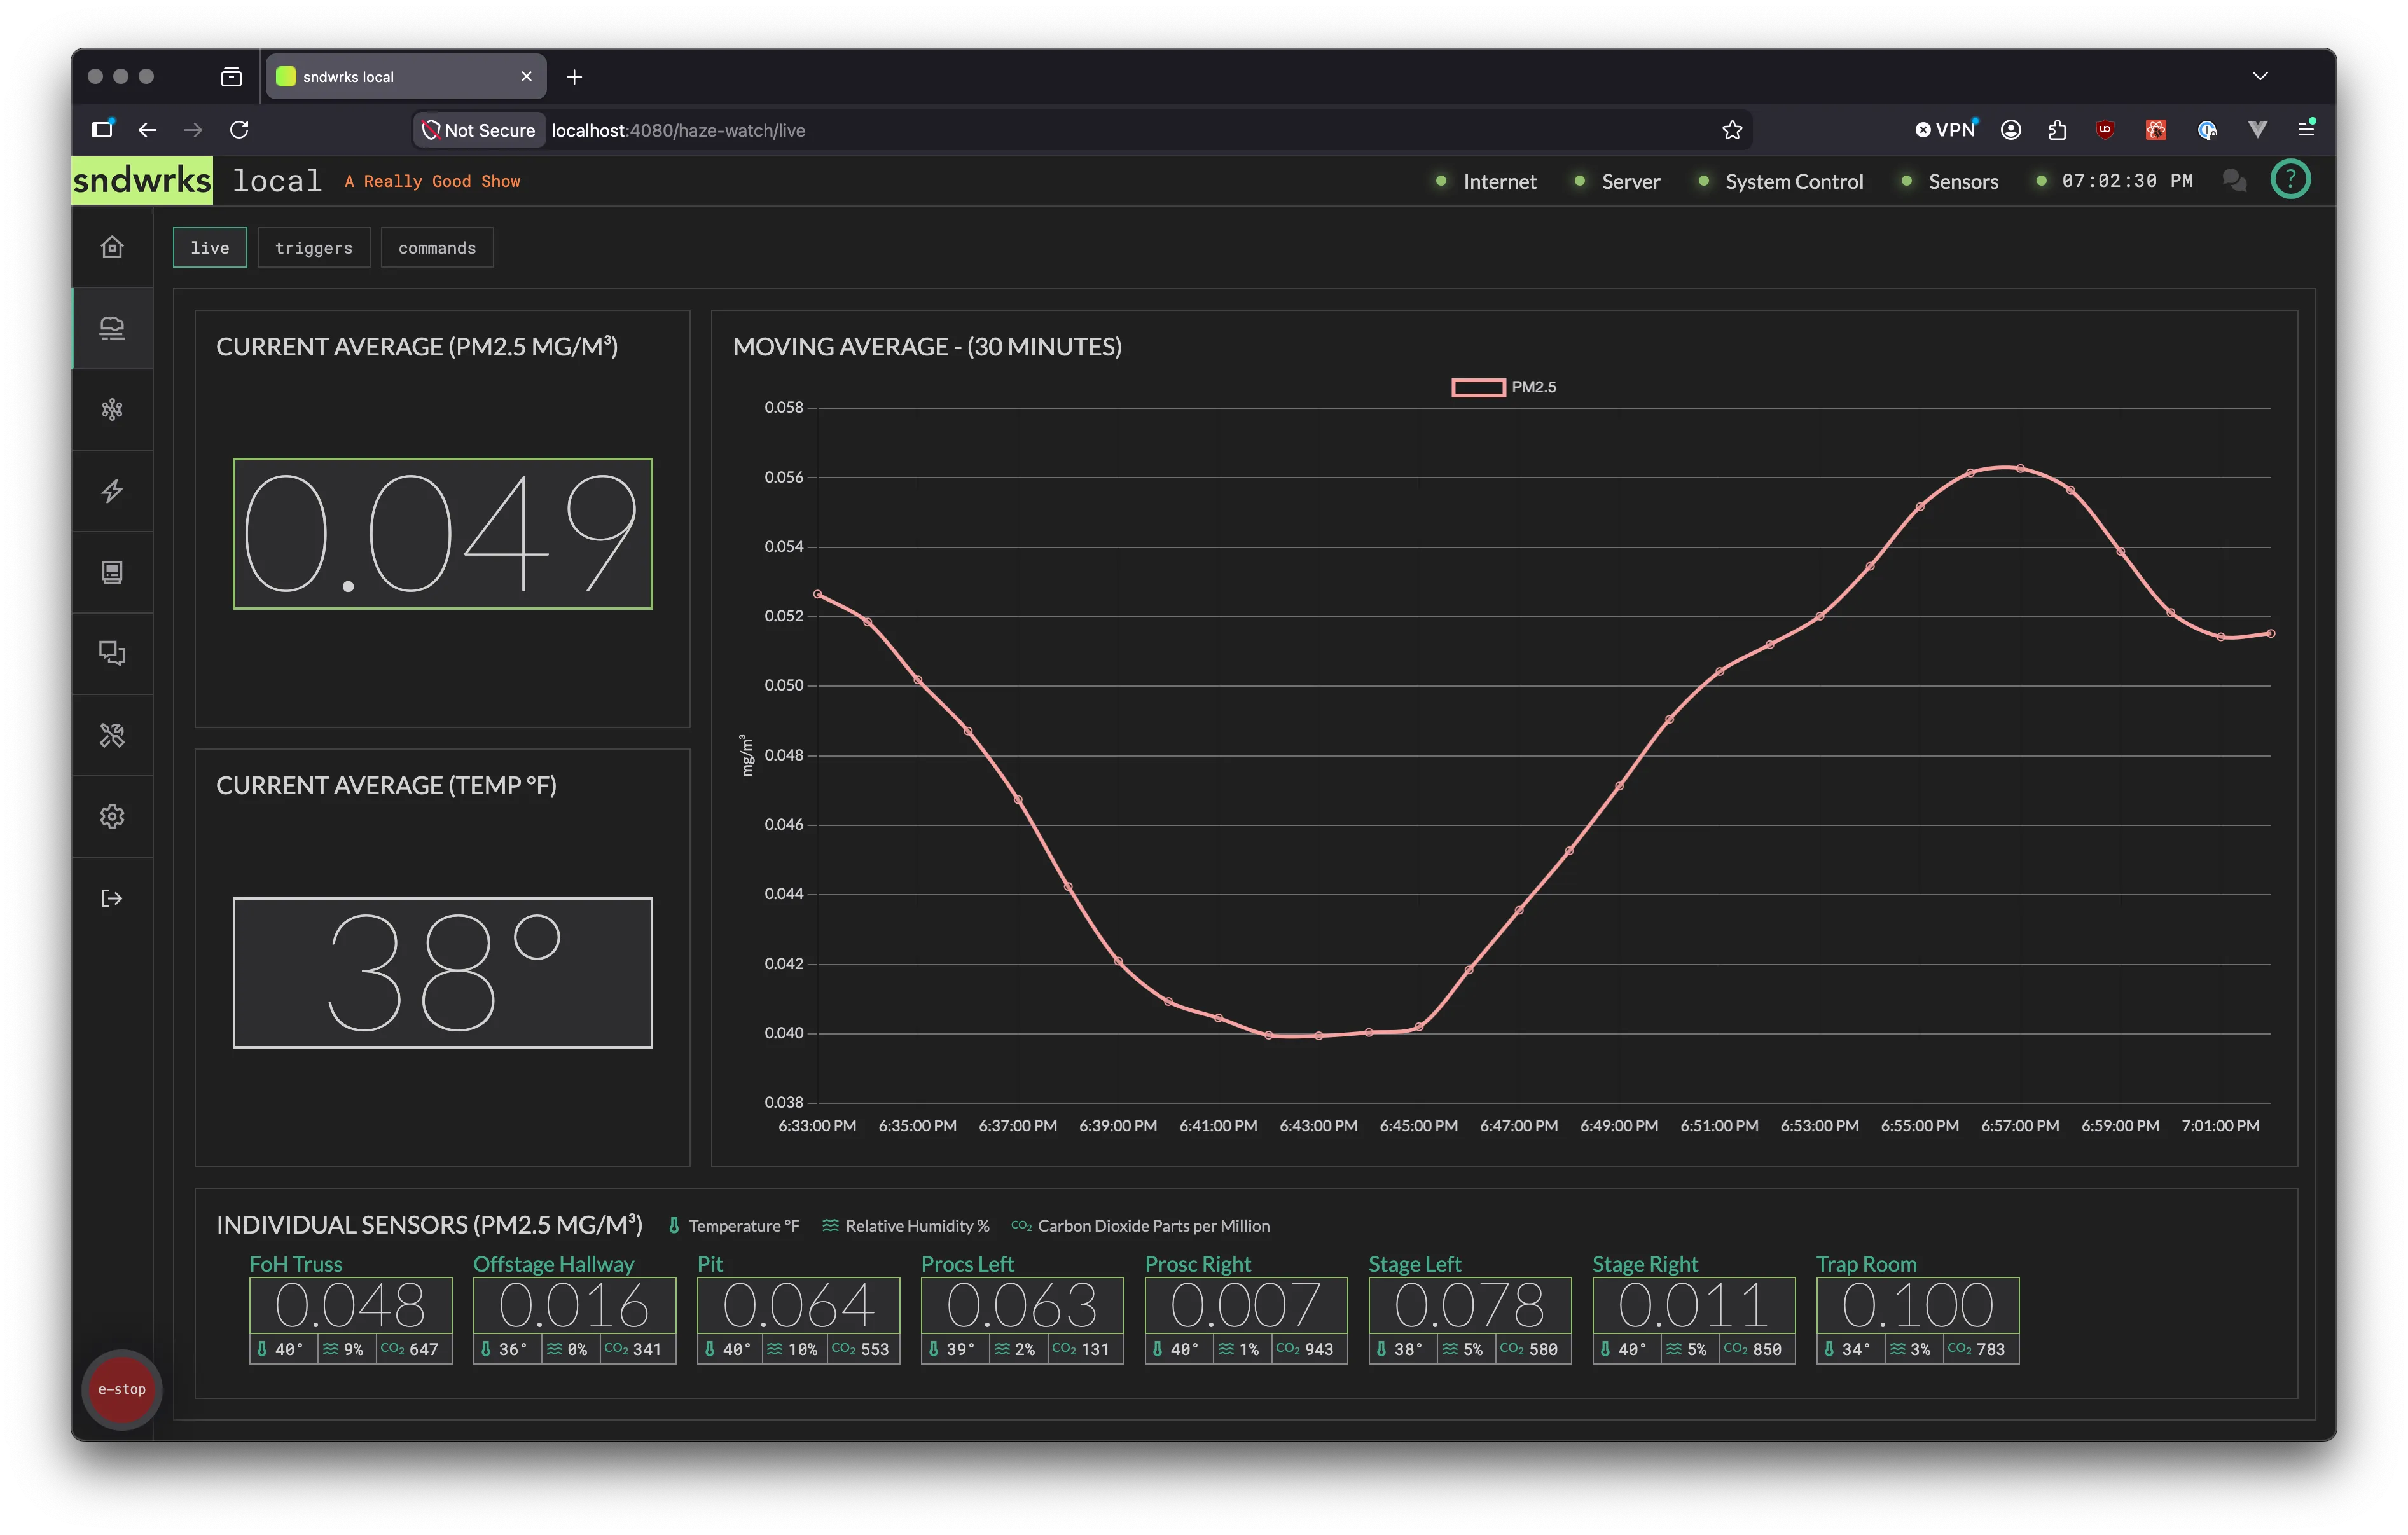Open the chat messages sidebar icon
The height and width of the screenshot is (1535, 2408).
112,653
